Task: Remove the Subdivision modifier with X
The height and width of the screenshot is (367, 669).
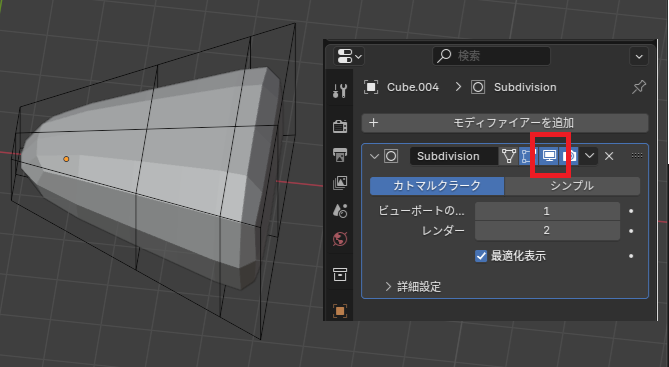Action: tap(609, 156)
